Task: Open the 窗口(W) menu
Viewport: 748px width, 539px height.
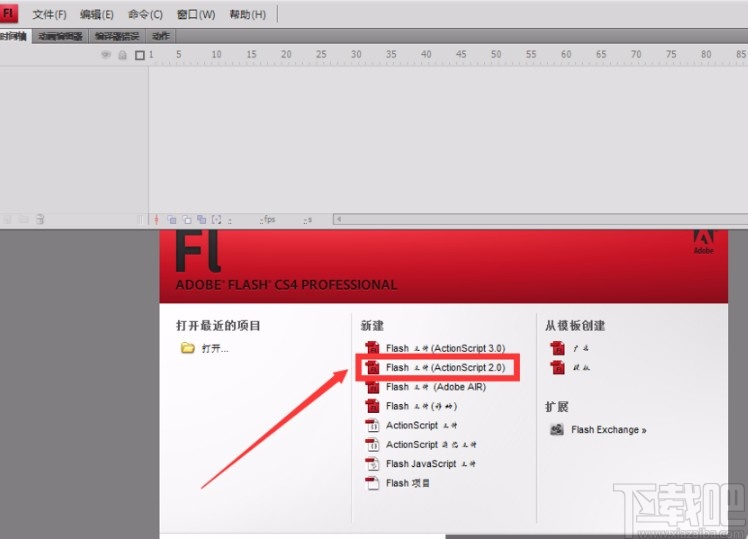Action: click(x=196, y=14)
